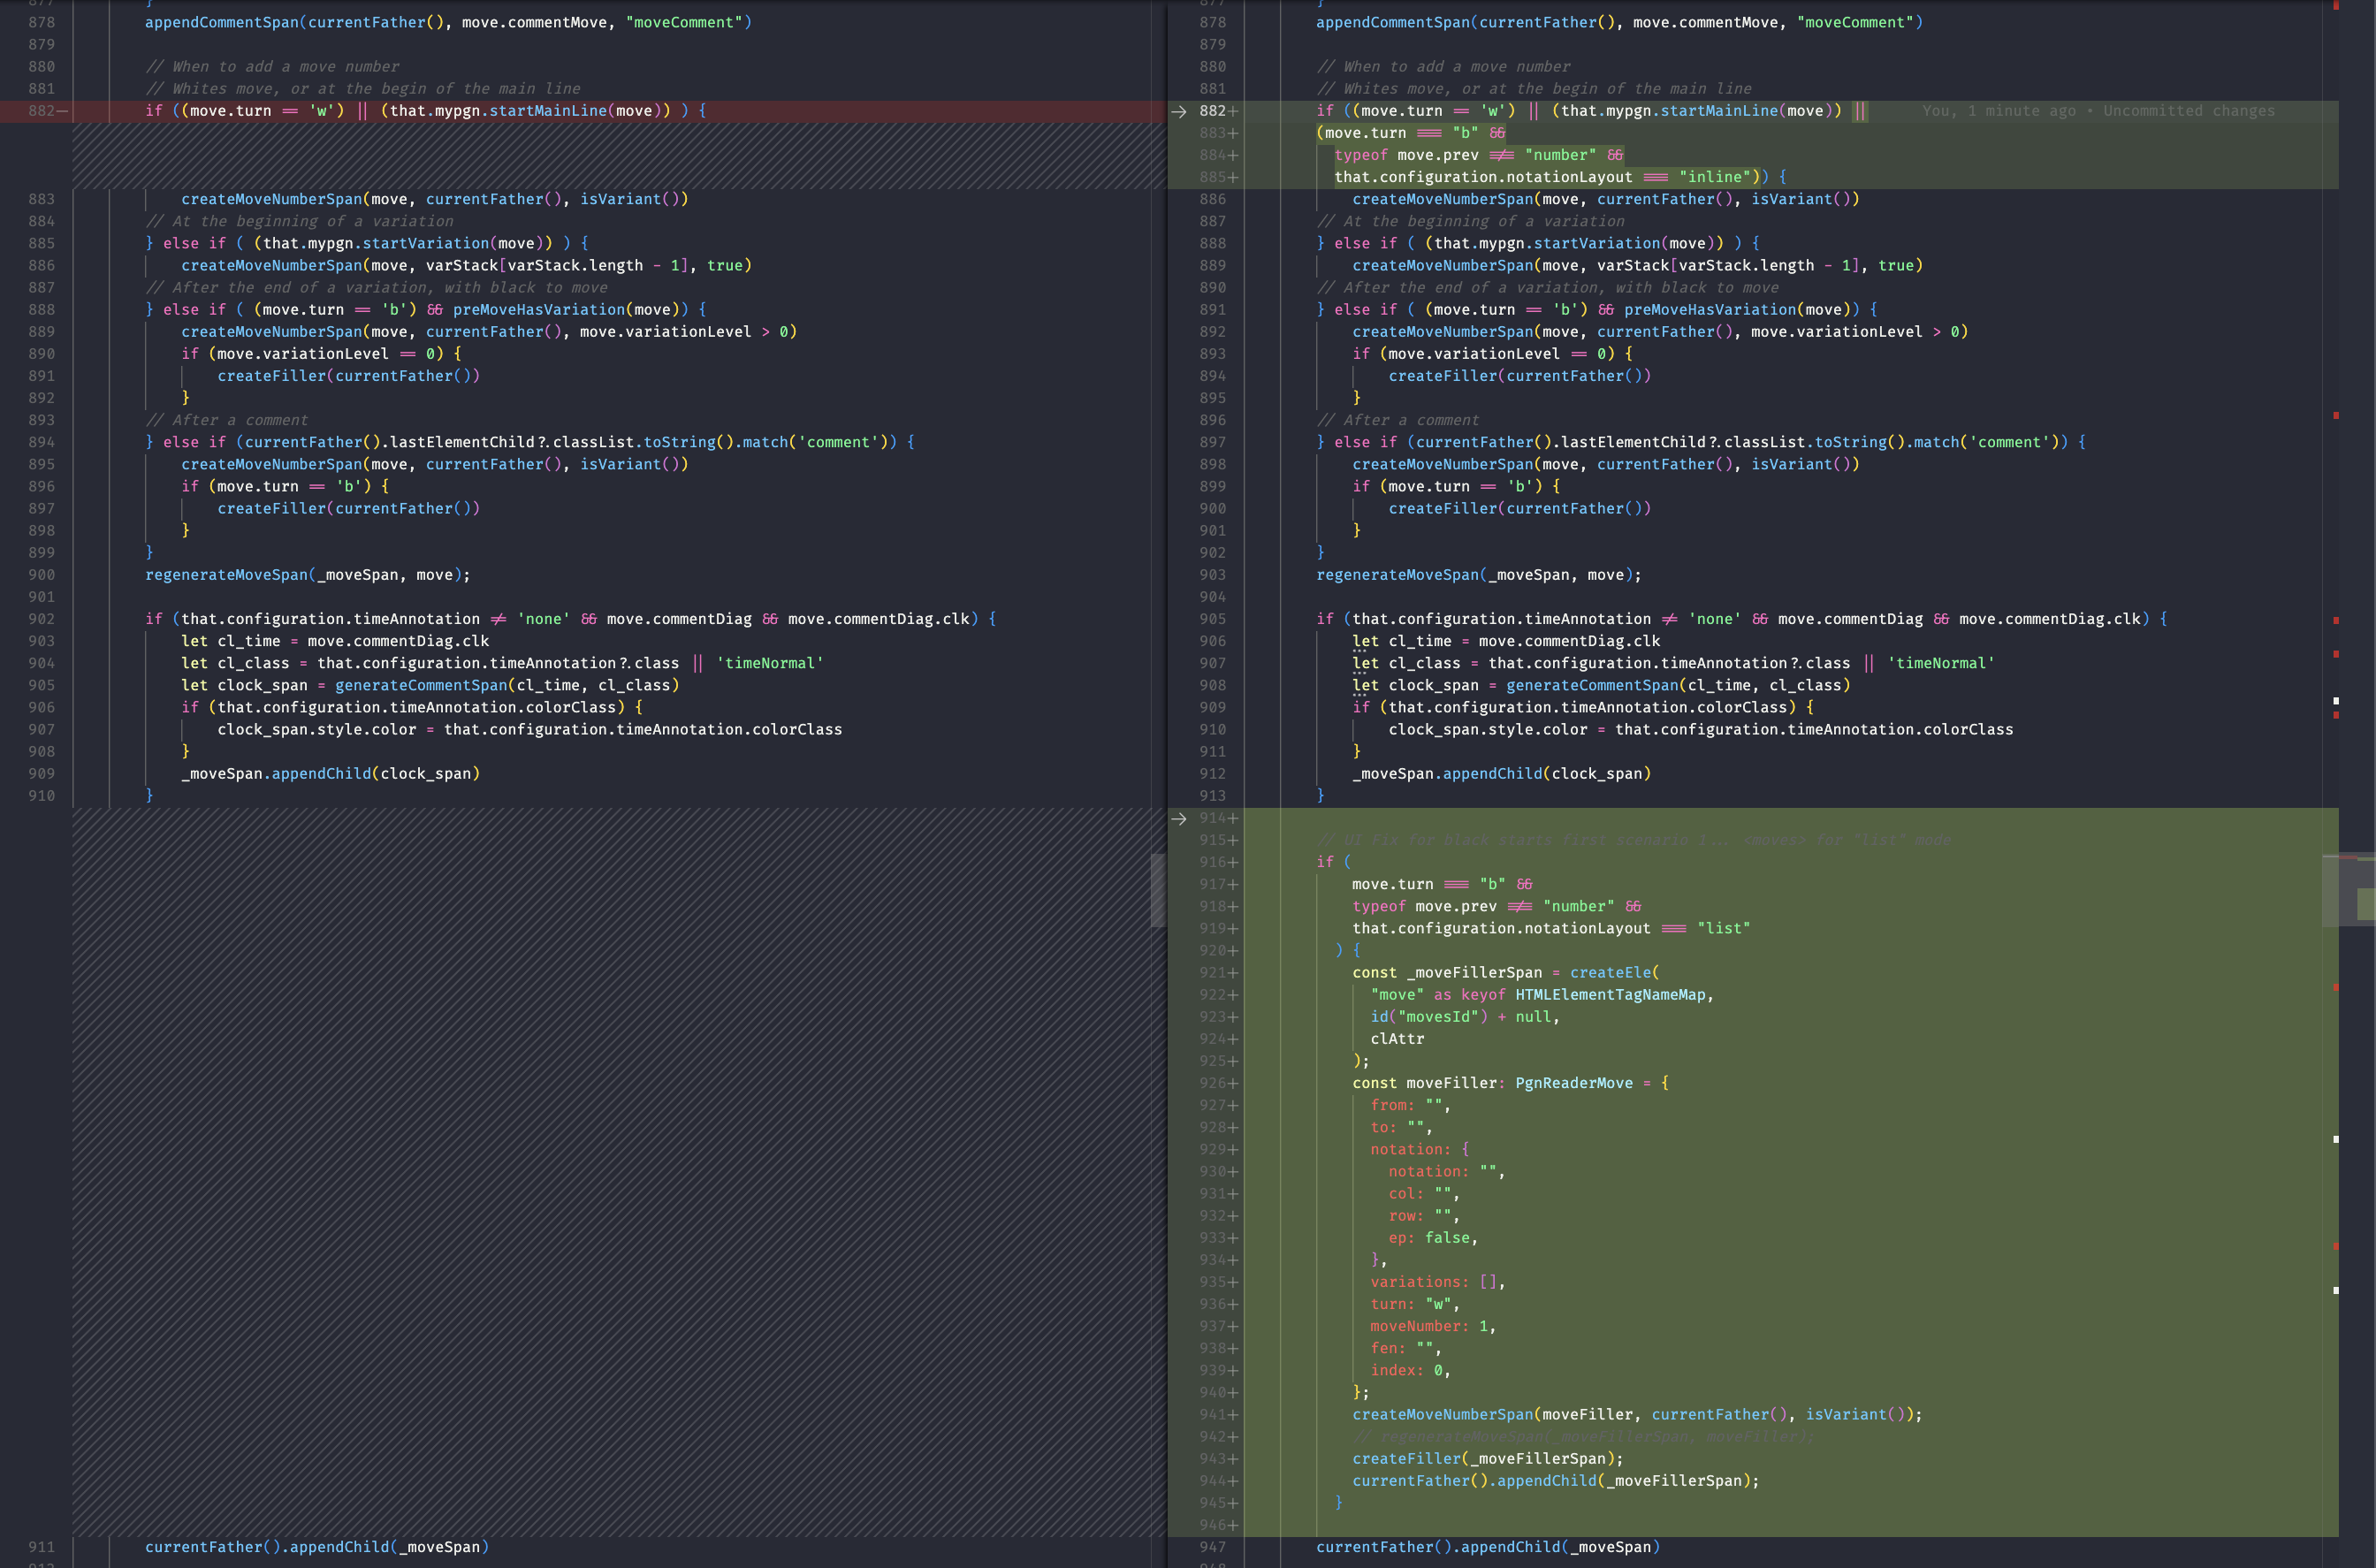Place the cursor on 'moveNumber: 1' at line 937
Viewport: 2376px width, 1568px height.
[1425, 1325]
